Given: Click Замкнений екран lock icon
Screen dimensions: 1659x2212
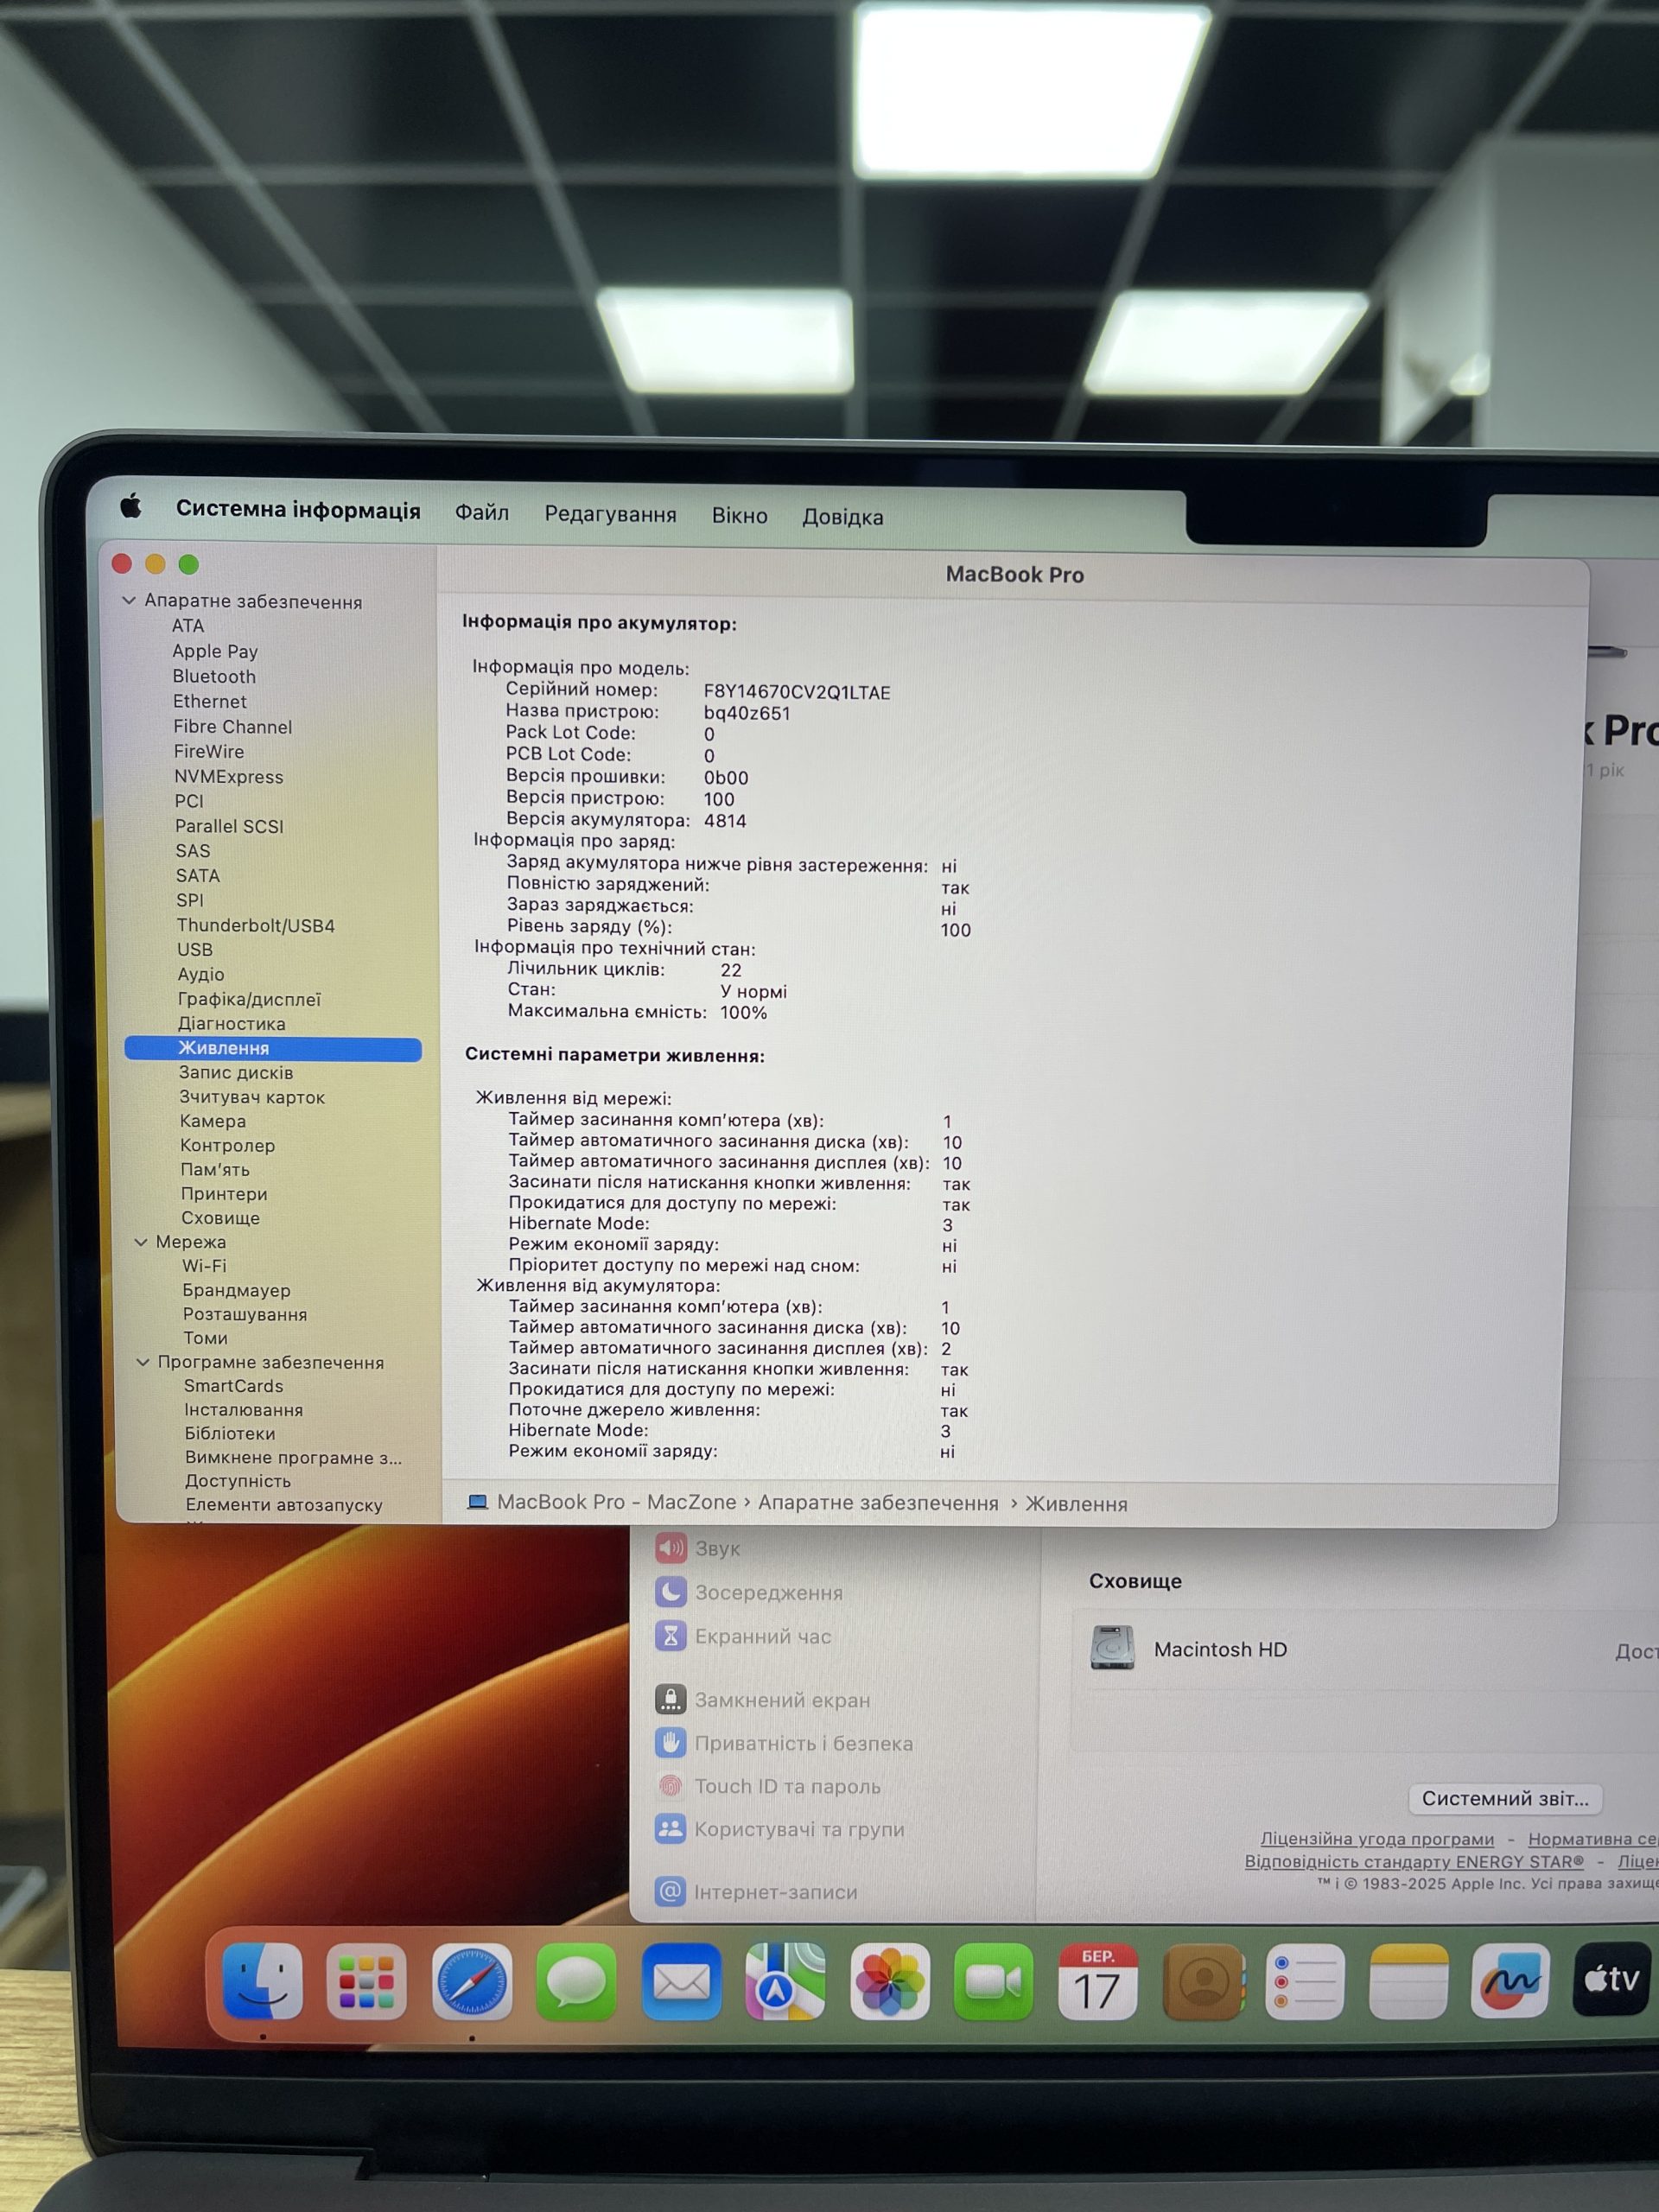Looking at the screenshot, I should coord(670,1699).
